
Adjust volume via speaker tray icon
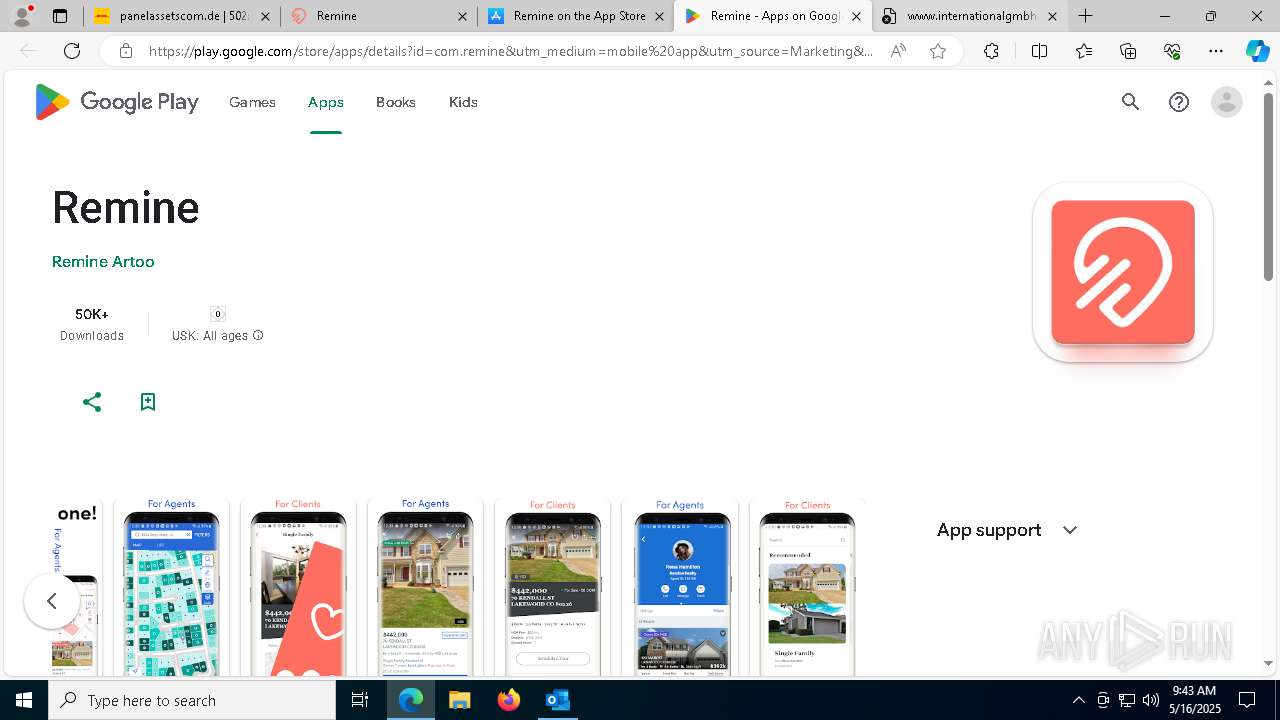(x=1151, y=700)
